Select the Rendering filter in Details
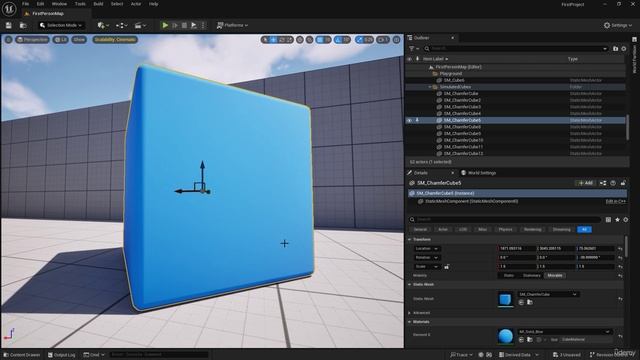 point(532,229)
